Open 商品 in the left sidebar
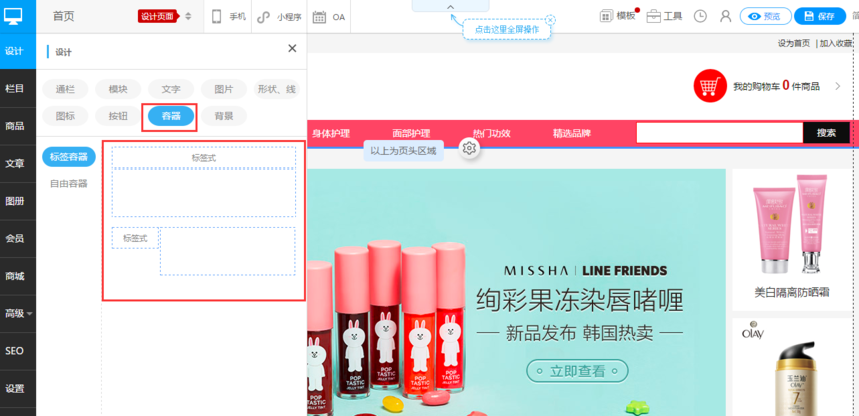The height and width of the screenshot is (416, 859). tap(15, 126)
